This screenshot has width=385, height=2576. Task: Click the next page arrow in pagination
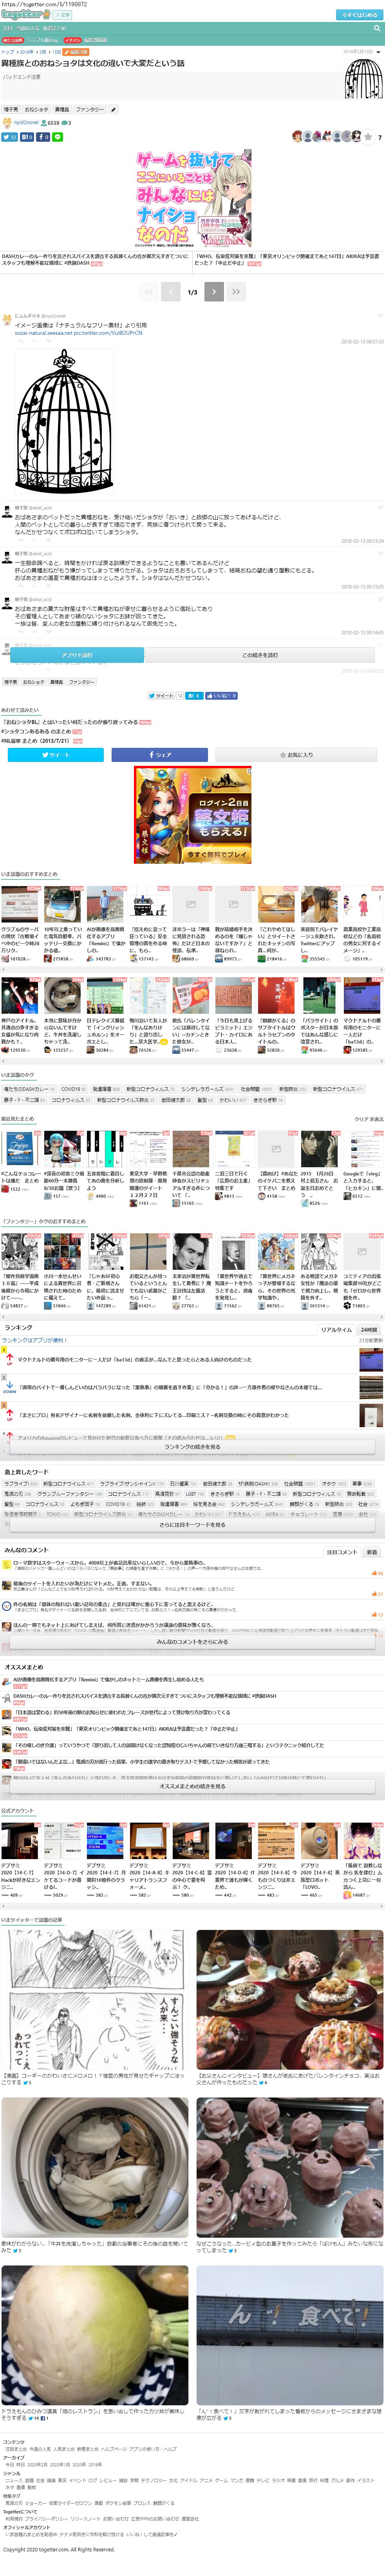pos(214,292)
